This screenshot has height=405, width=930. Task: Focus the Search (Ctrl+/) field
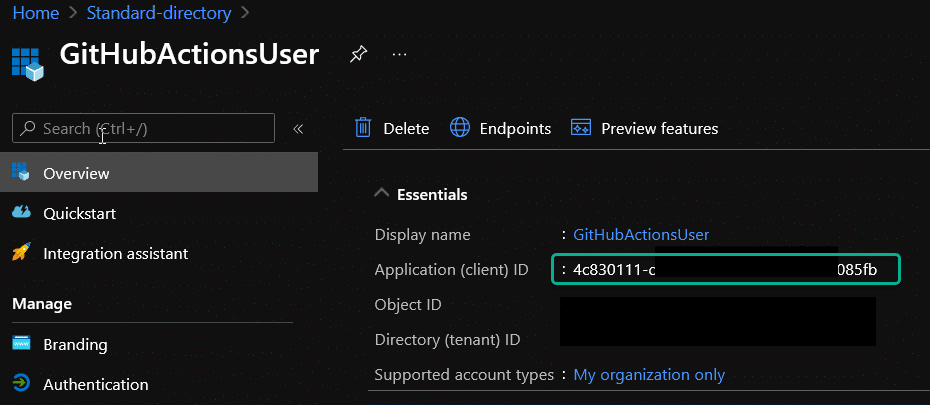144,128
